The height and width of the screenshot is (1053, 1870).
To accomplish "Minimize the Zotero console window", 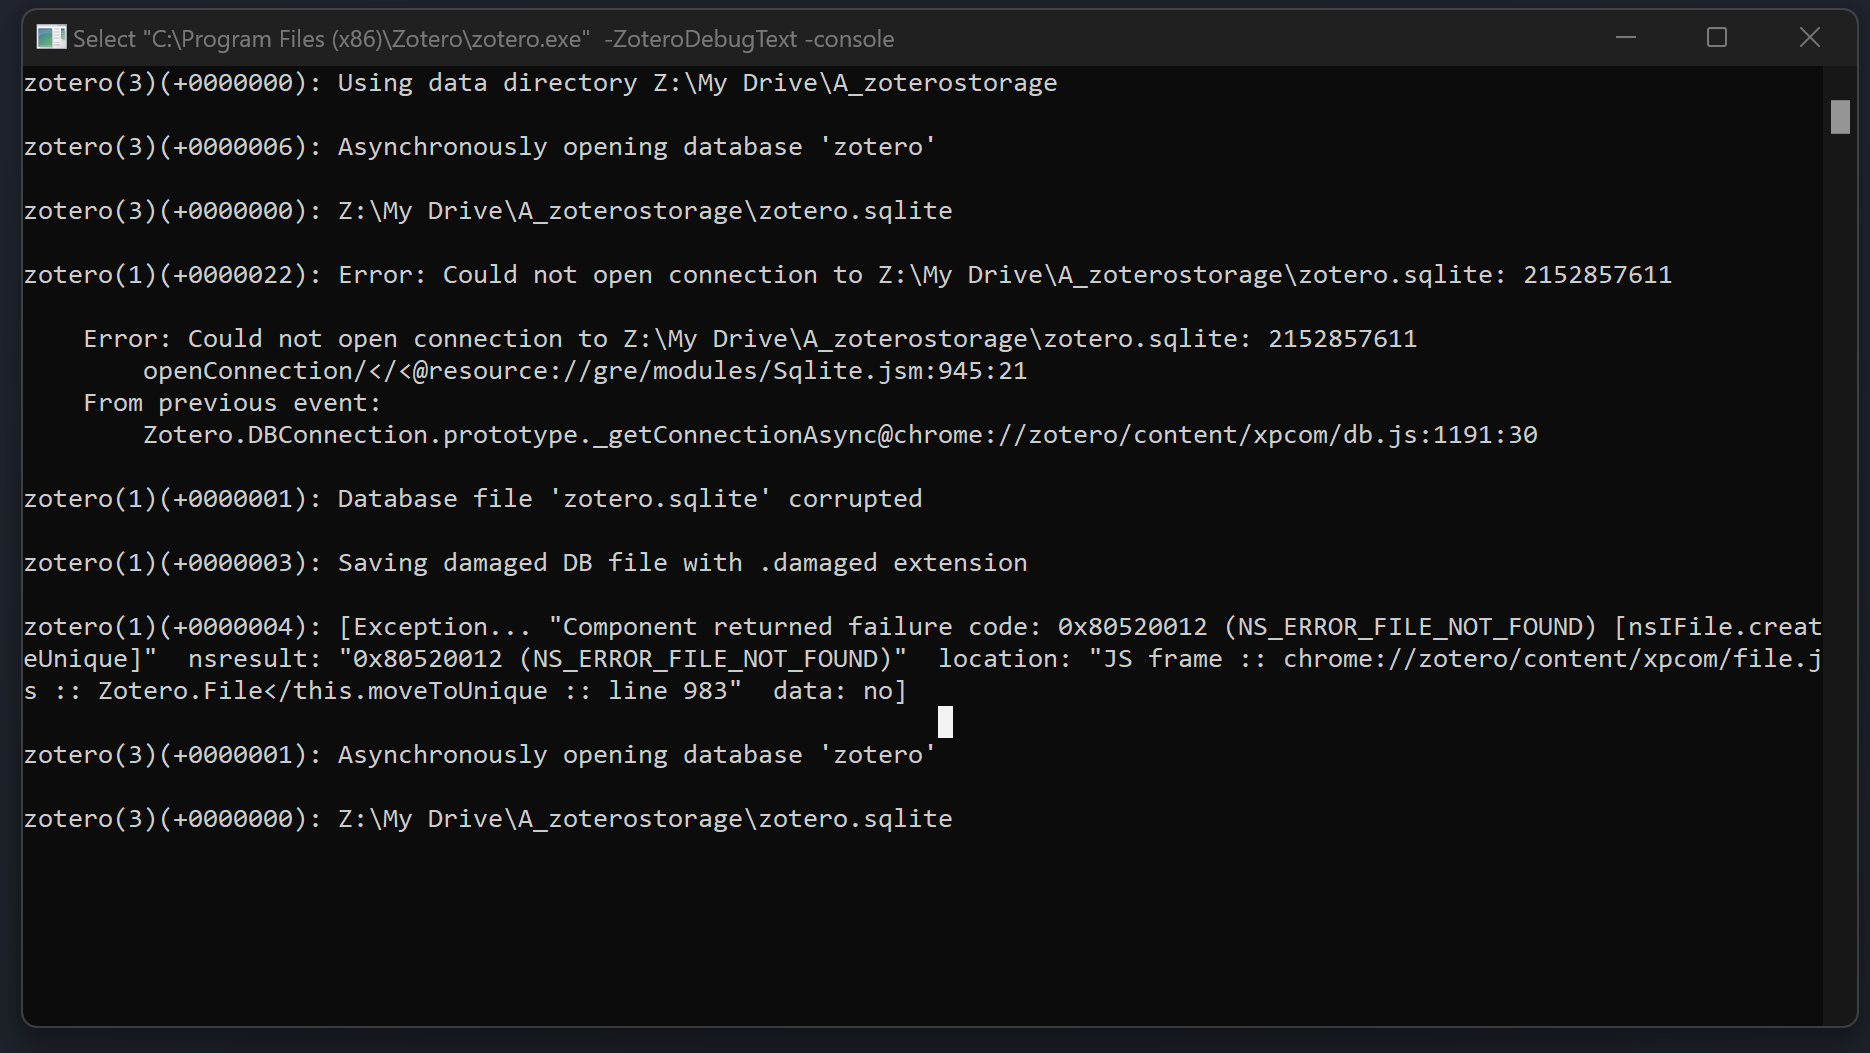I will (x=1626, y=38).
